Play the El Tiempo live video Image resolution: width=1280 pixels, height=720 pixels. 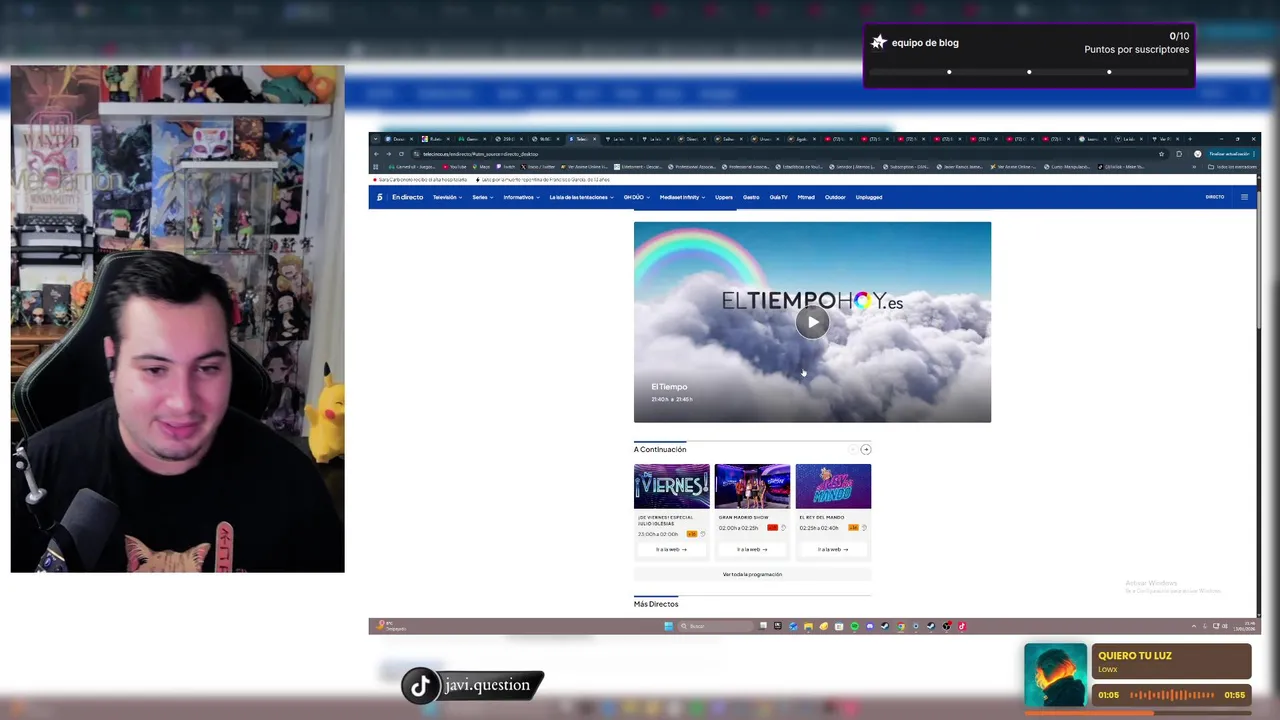[x=812, y=322]
